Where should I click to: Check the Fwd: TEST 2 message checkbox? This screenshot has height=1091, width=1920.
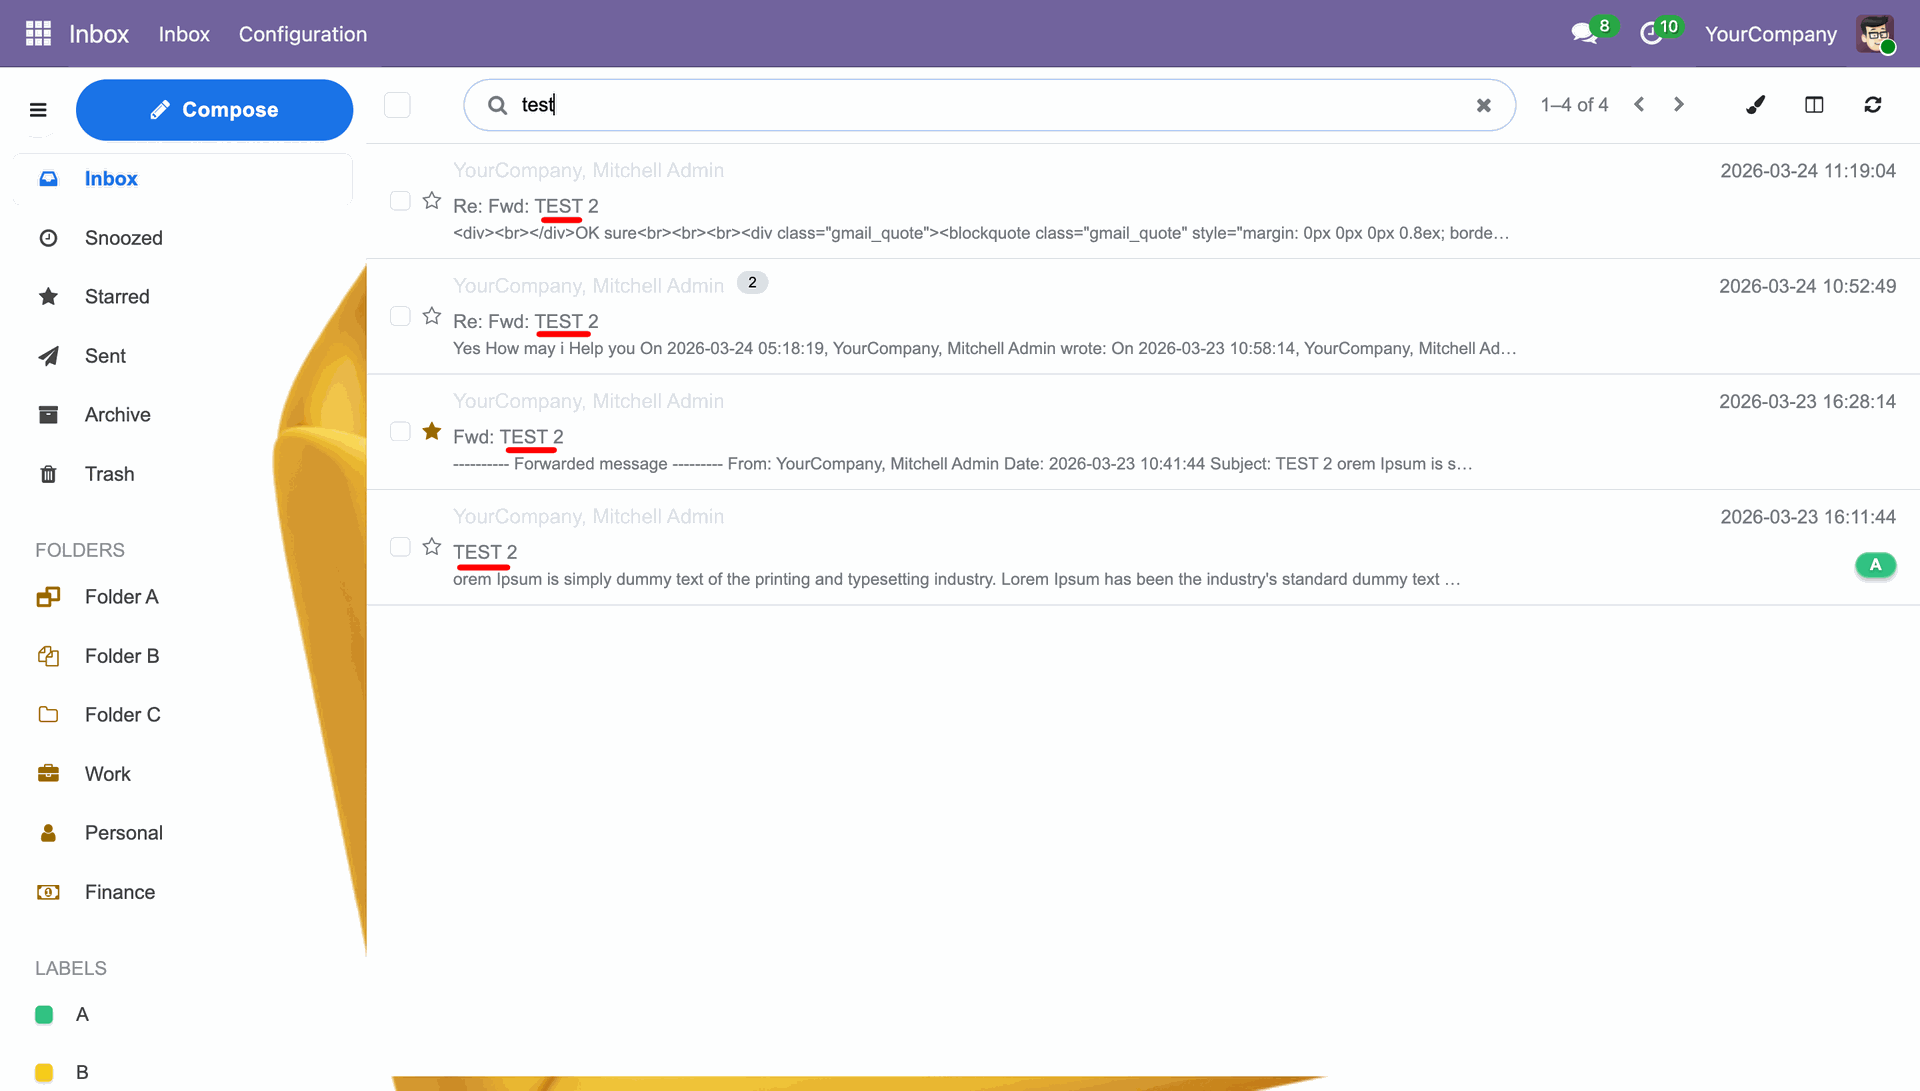point(400,431)
